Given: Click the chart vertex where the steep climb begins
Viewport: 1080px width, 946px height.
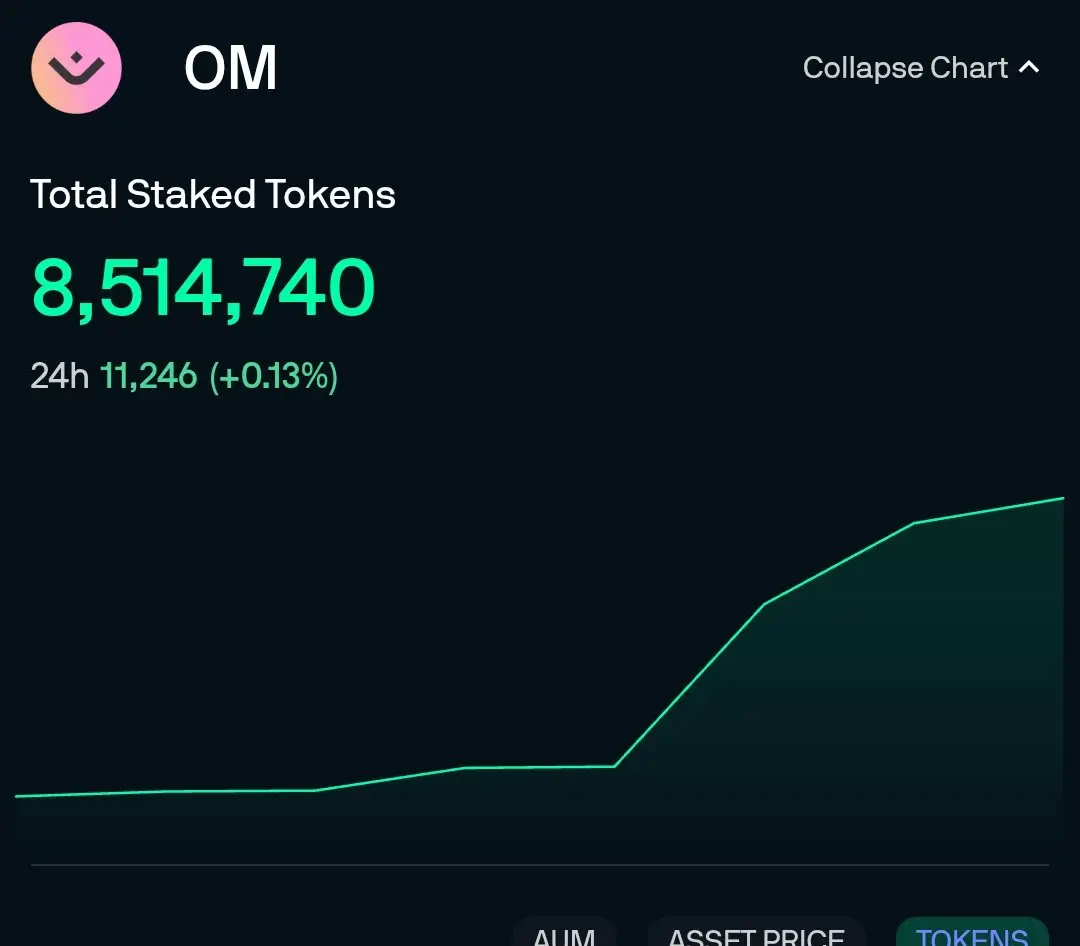Looking at the screenshot, I should pos(614,765).
